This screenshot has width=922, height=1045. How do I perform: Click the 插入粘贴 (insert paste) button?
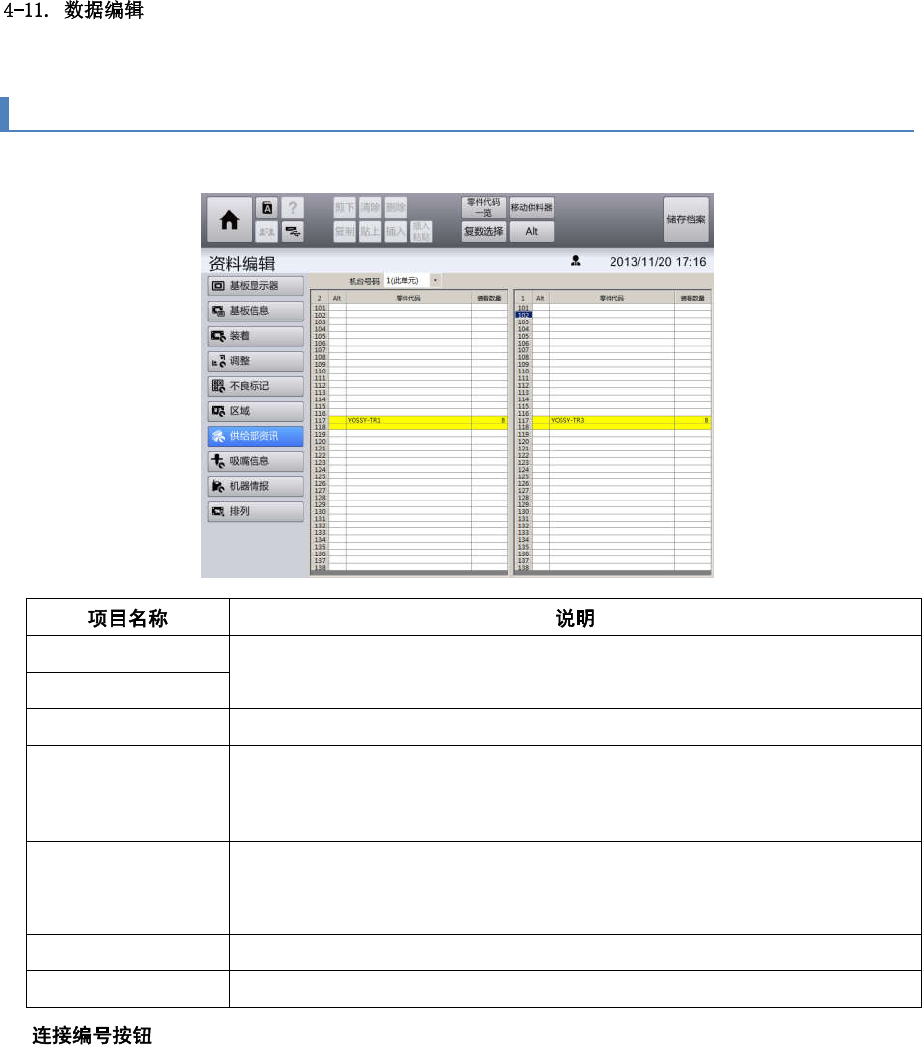click(x=421, y=231)
